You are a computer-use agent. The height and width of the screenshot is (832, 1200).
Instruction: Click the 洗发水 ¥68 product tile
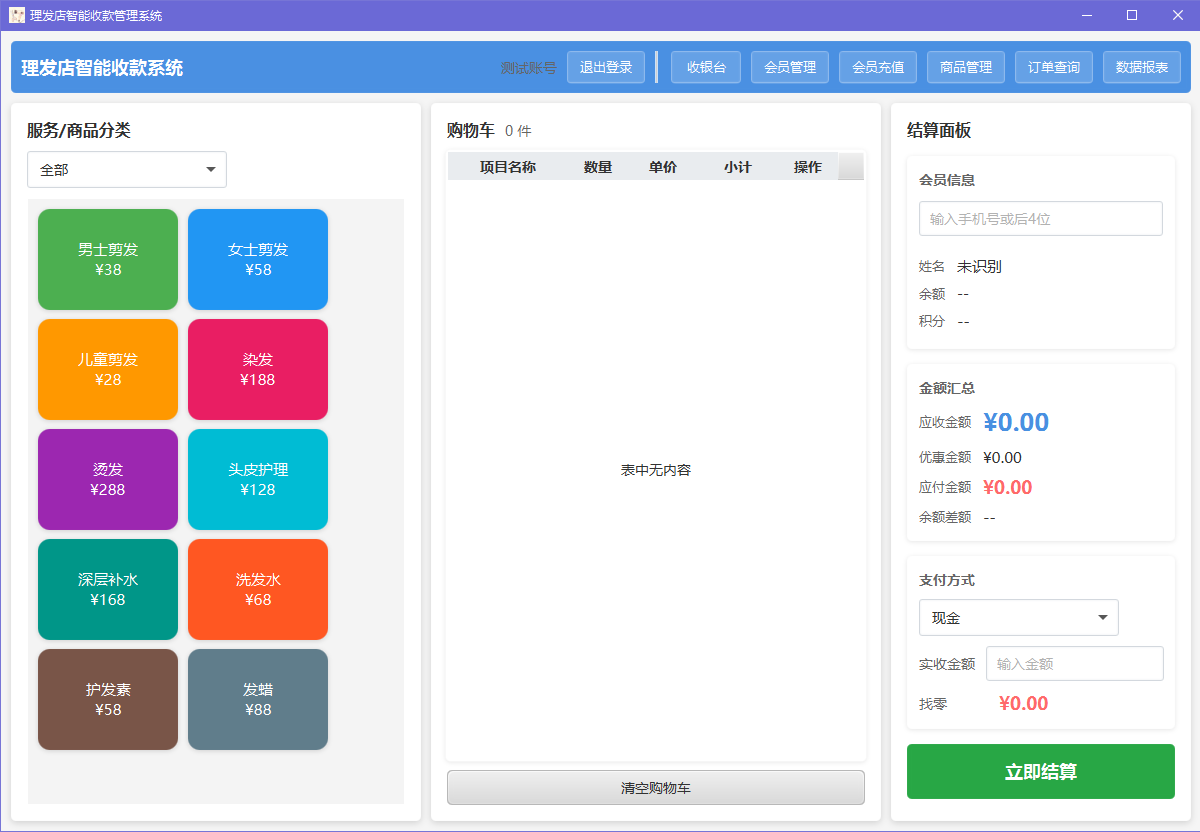click(257, 589)
